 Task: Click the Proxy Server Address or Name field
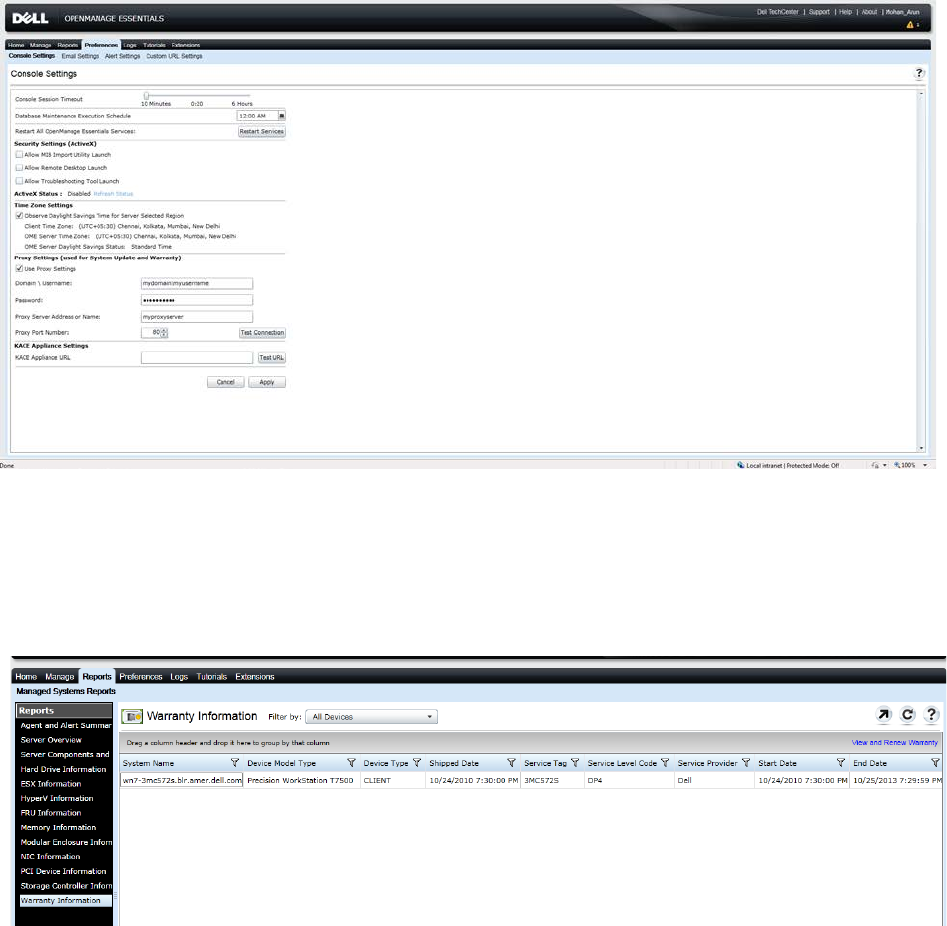(x=197, y=317)
